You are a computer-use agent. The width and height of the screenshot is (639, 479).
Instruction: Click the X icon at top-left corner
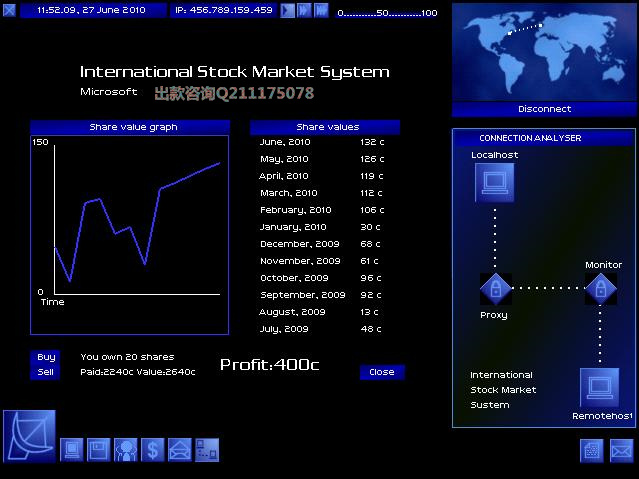coord(9,10)
